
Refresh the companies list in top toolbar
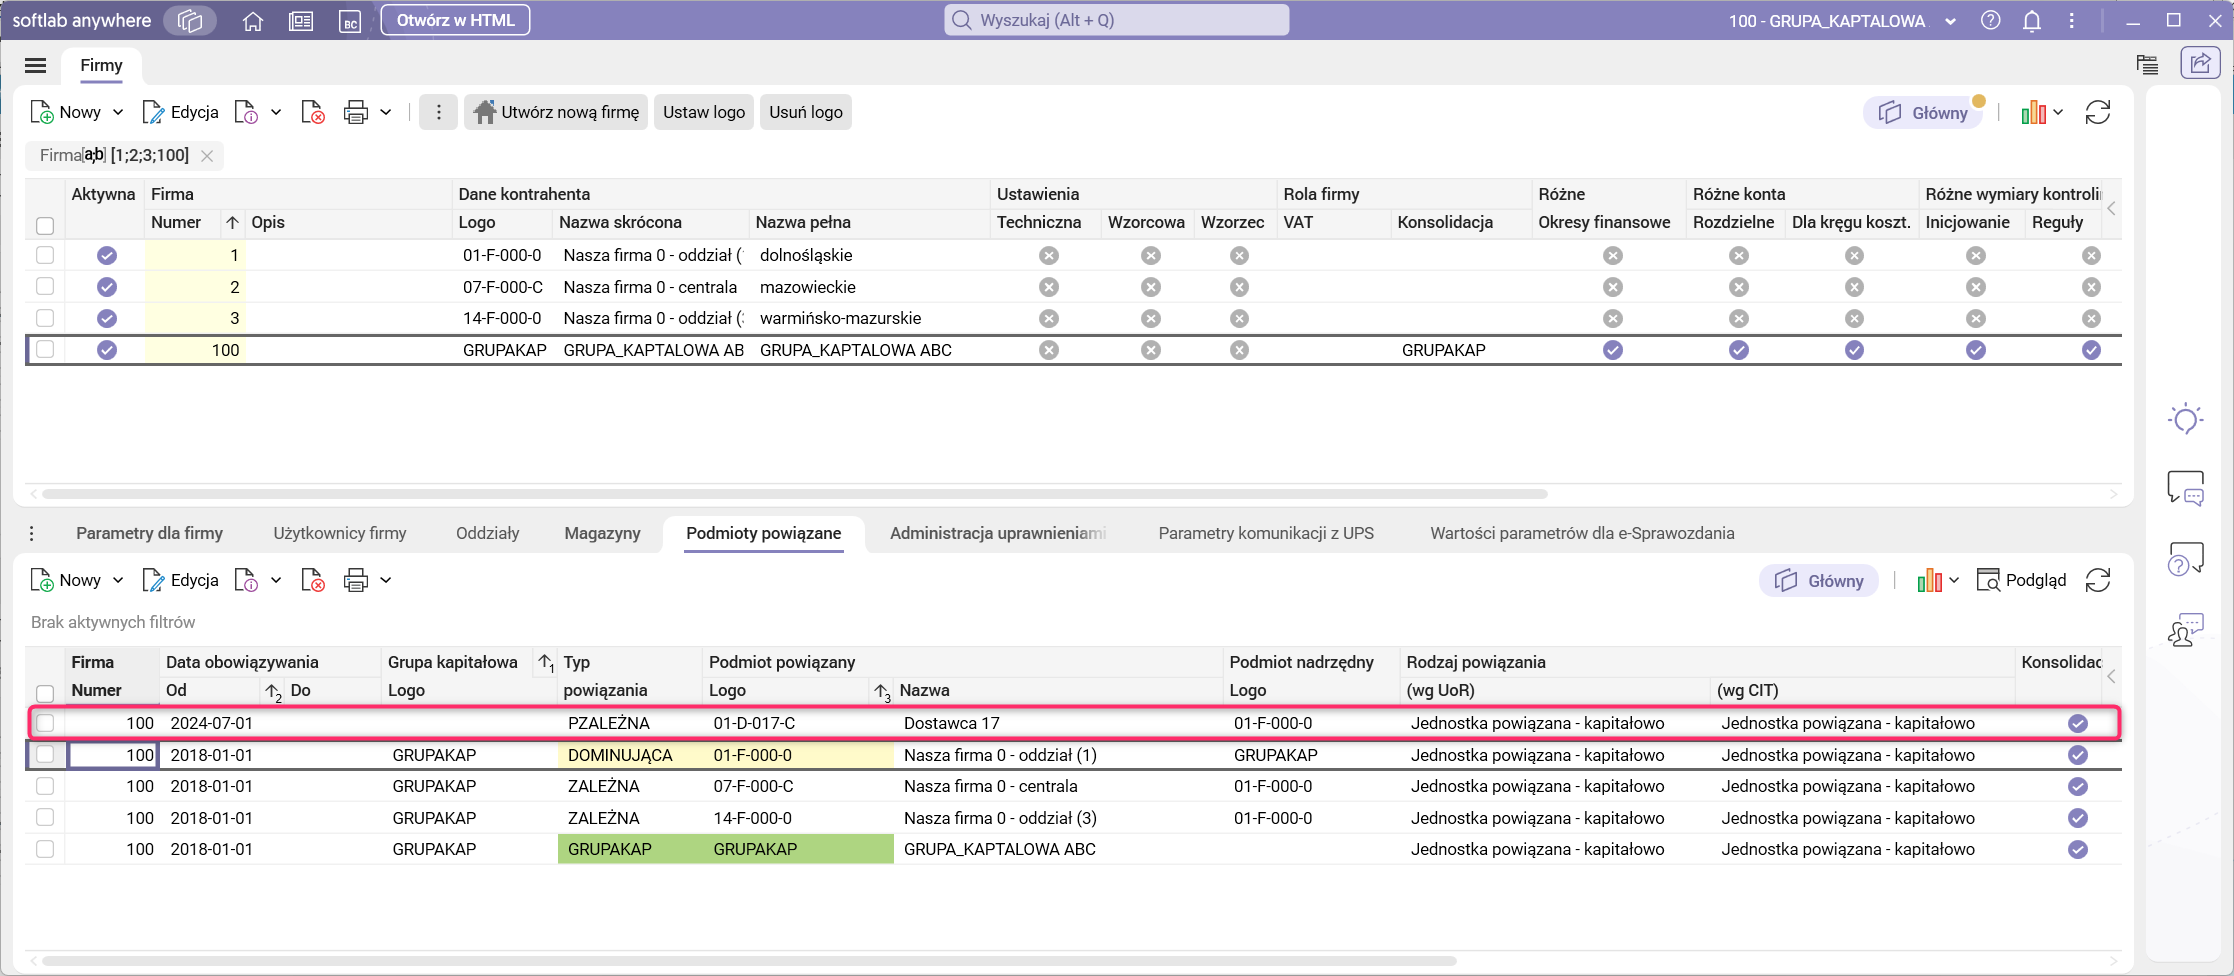coord(2097,113)
